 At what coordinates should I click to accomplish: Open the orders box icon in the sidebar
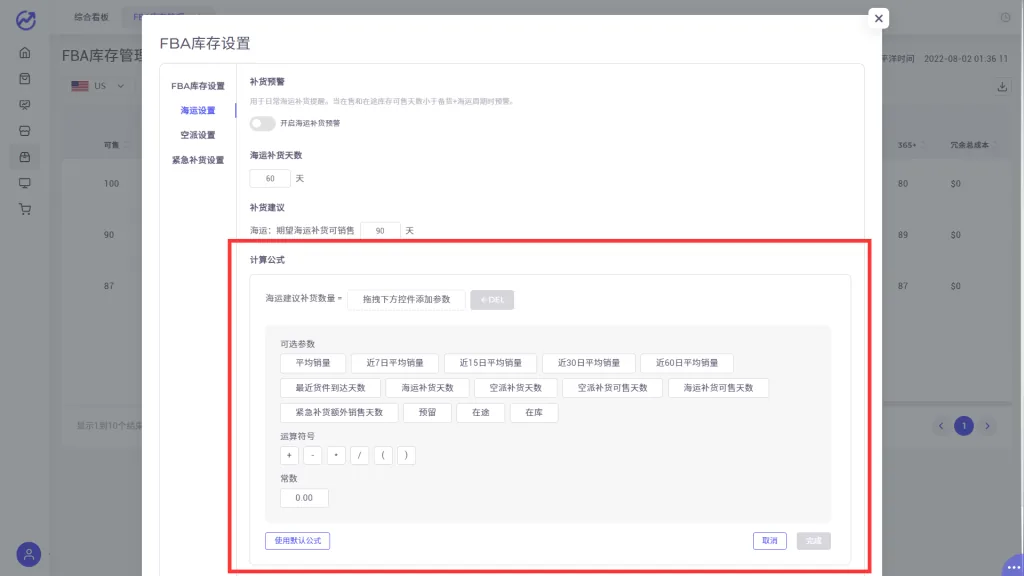pos(25,78)
